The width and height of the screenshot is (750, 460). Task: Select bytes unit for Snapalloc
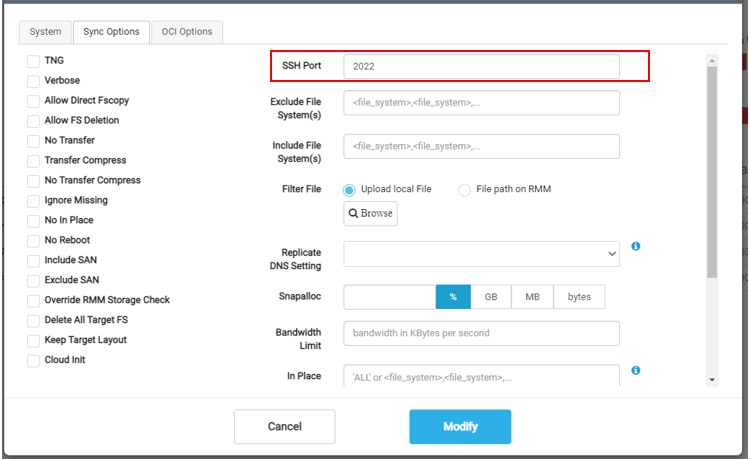[x=579, y=297]
